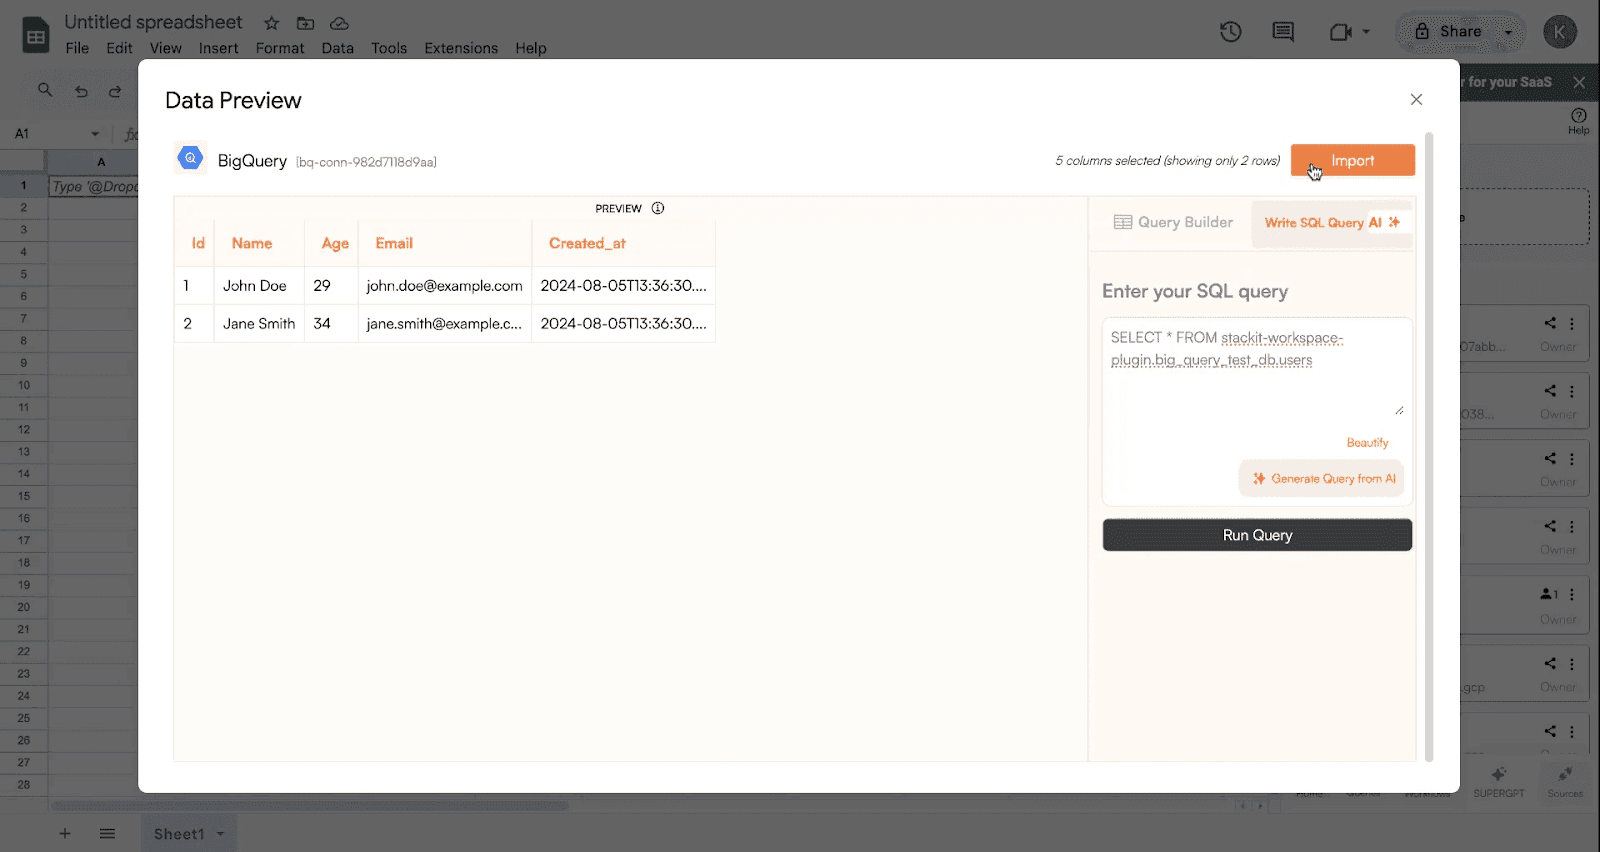The width and height of the screenshot is (1600, 852).
Task: Click the Data Preview vertical scrollbar
Action: click(x=1429, y=446)
